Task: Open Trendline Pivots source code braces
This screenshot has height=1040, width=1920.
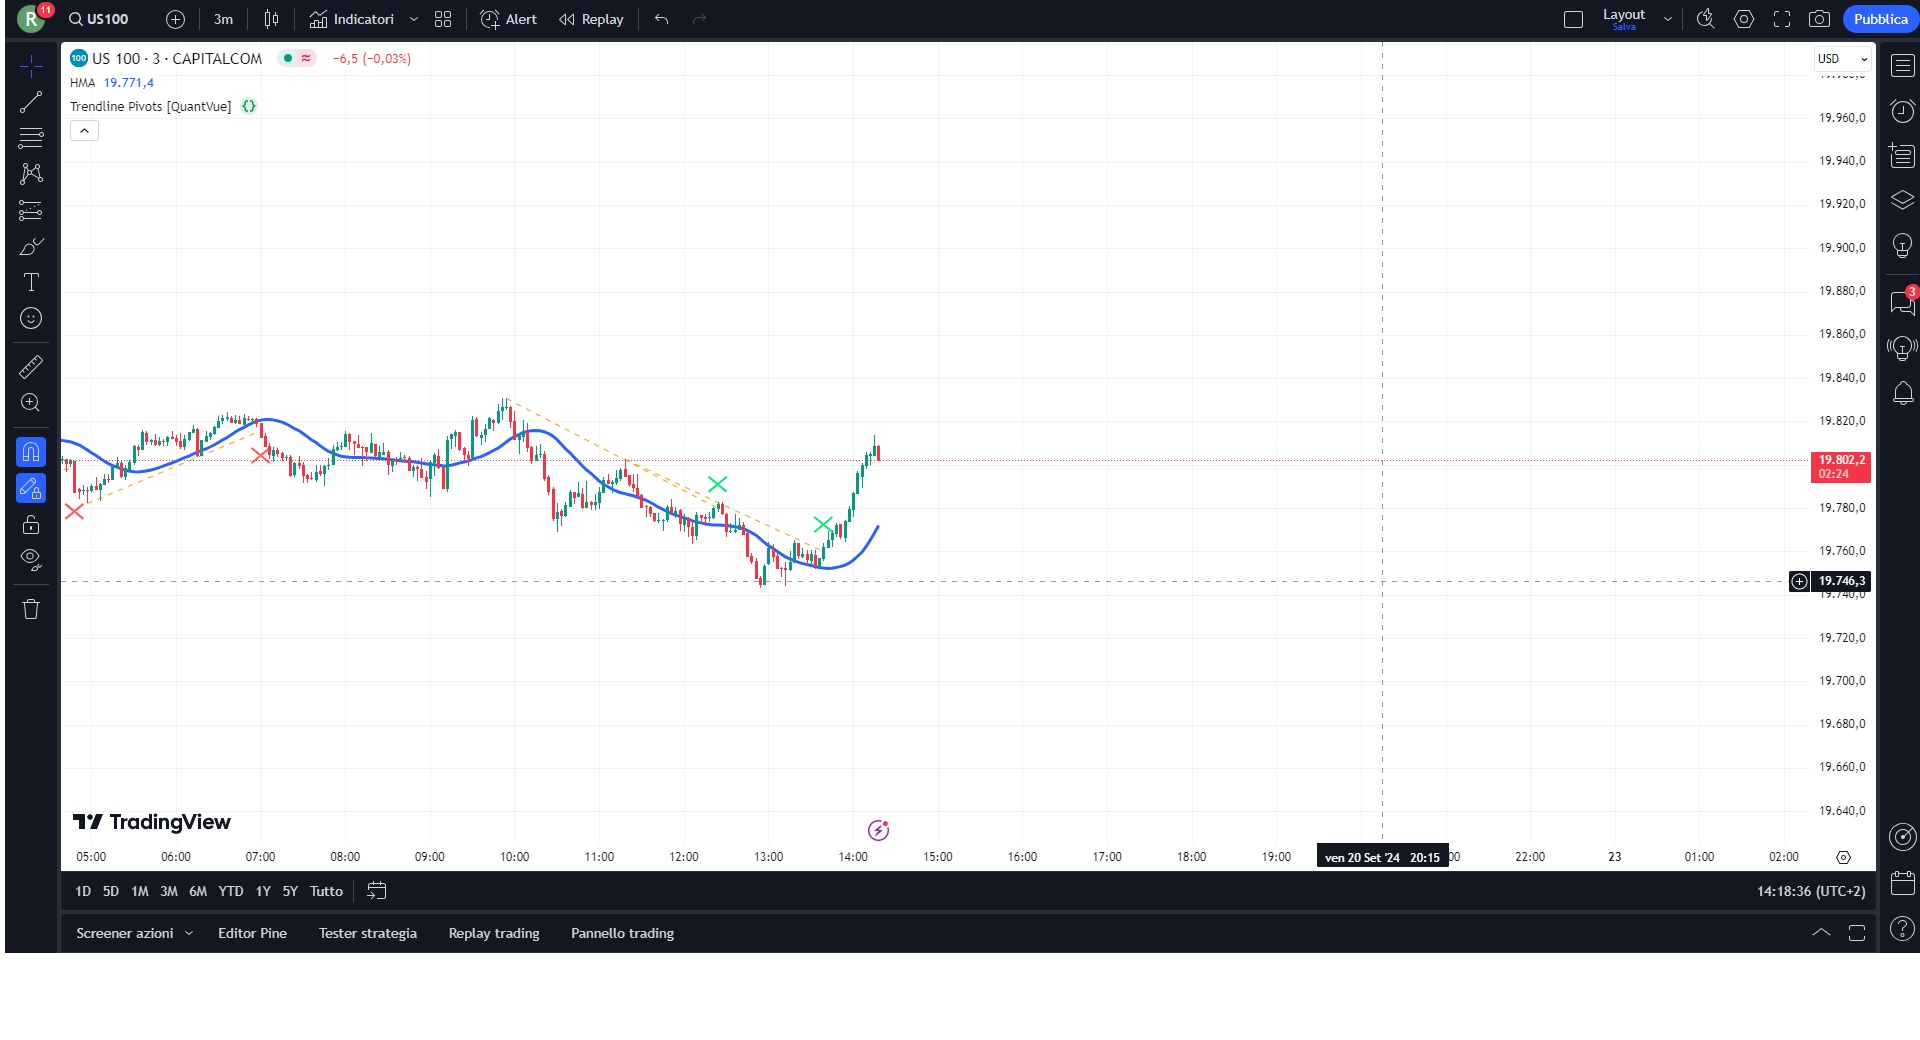Action: [x=249, y=106]
